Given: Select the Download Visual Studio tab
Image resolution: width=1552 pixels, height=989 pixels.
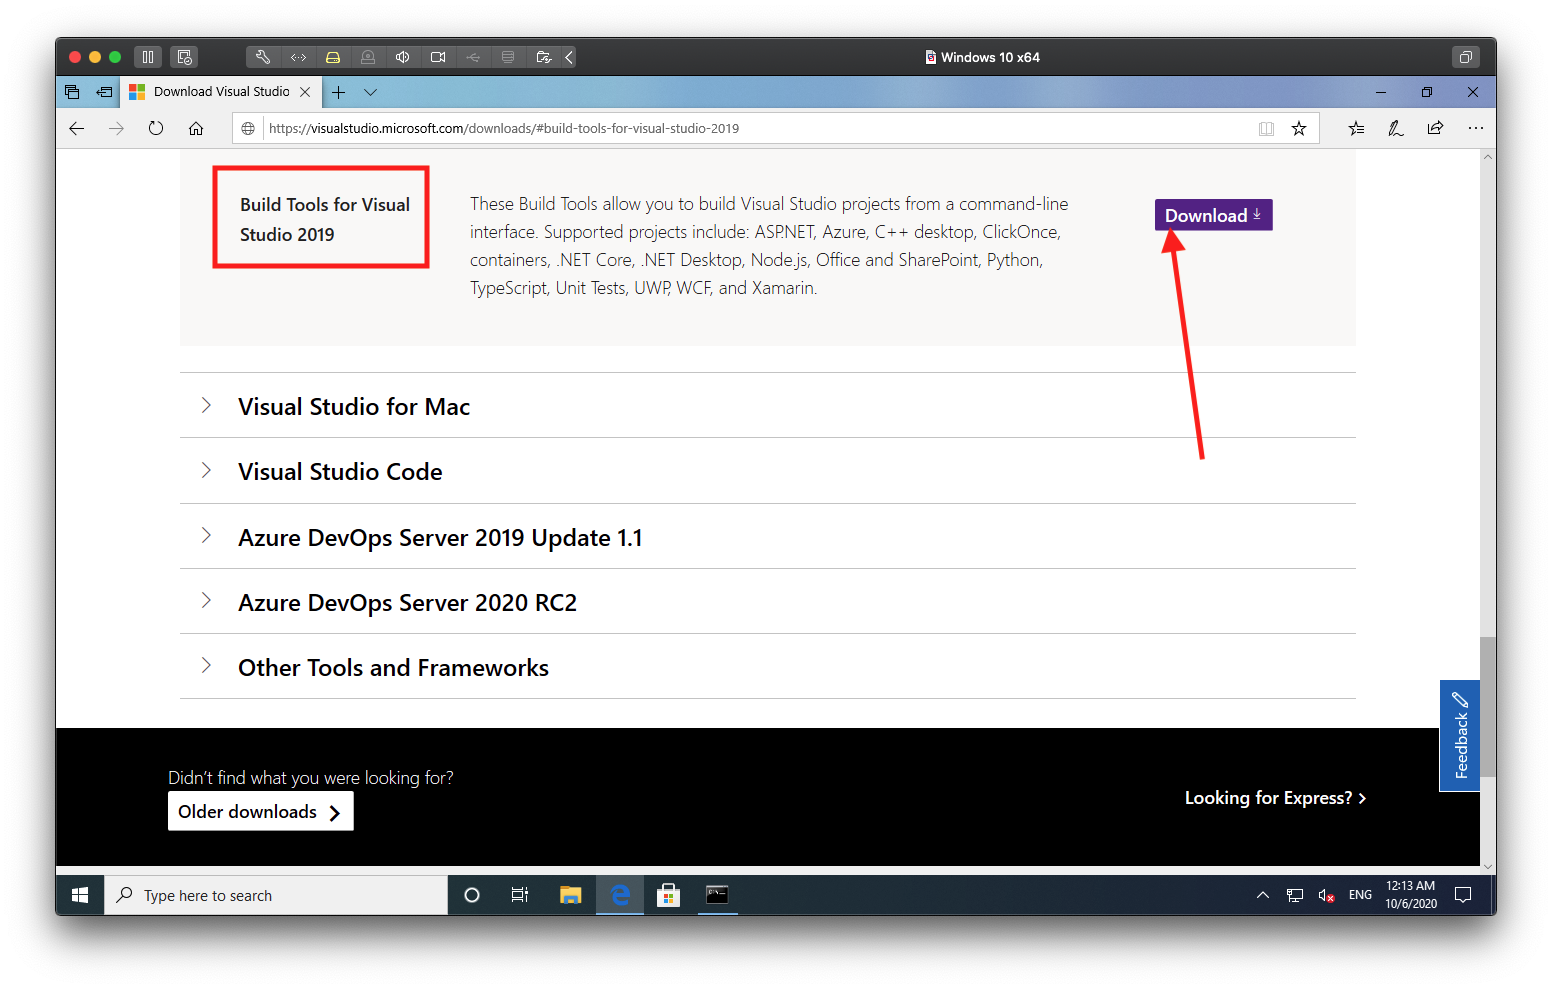Looking at the screenshot, I should tap(221, 92).
